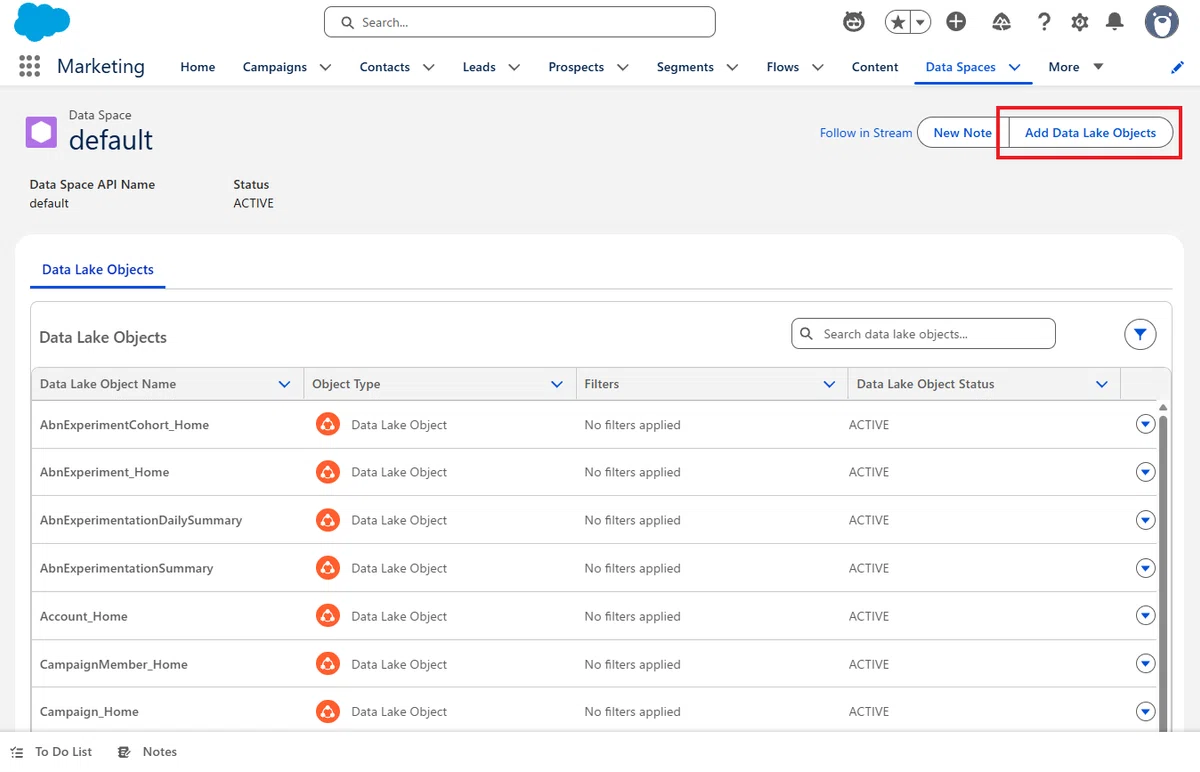This screenshot has height=772, width=1200.
Task: Go to the Contacts tab
Action: (385, 67)
